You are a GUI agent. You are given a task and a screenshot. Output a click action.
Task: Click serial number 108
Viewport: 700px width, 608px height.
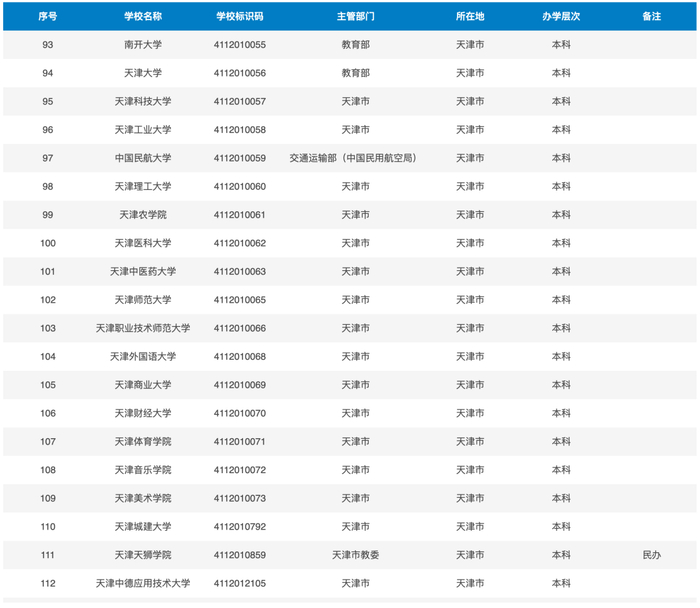(x=48, y=470)
